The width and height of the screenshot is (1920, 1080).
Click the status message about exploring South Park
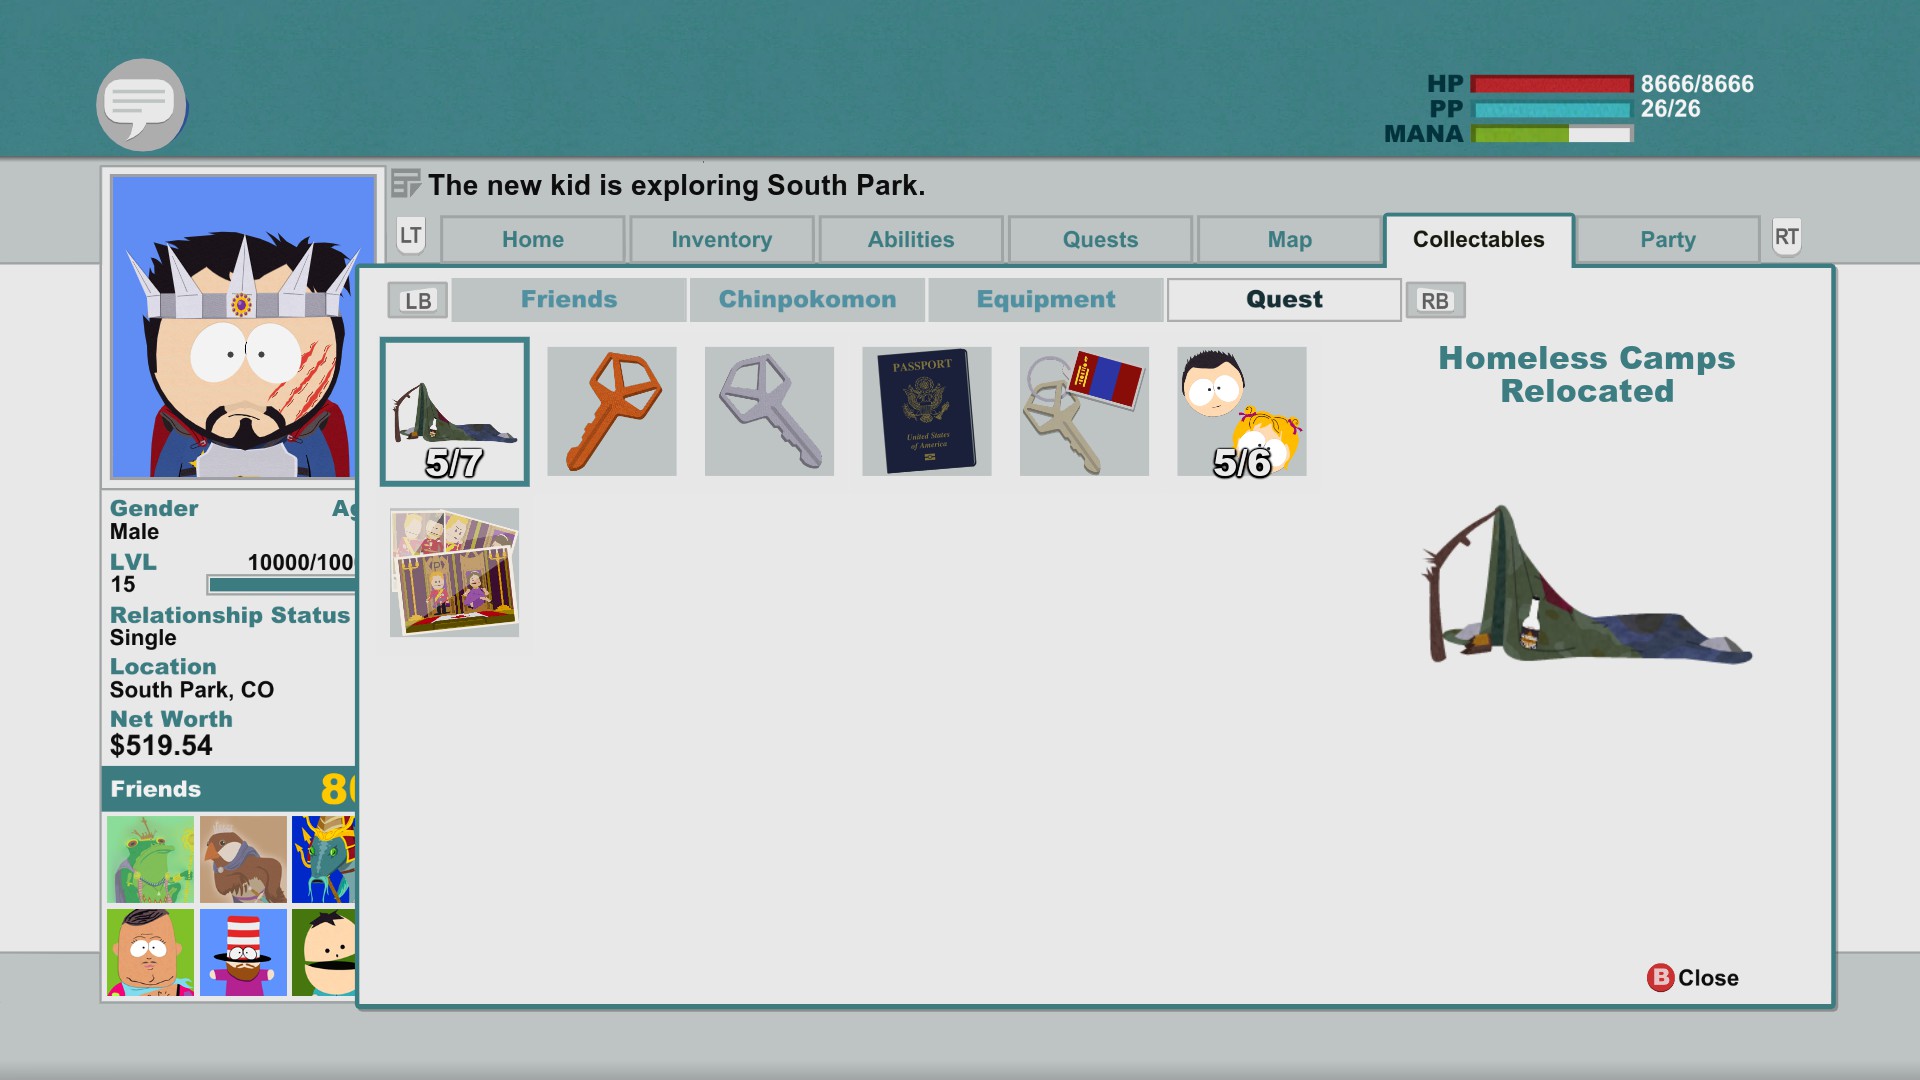pyautogui.click(x=677, y=185)
